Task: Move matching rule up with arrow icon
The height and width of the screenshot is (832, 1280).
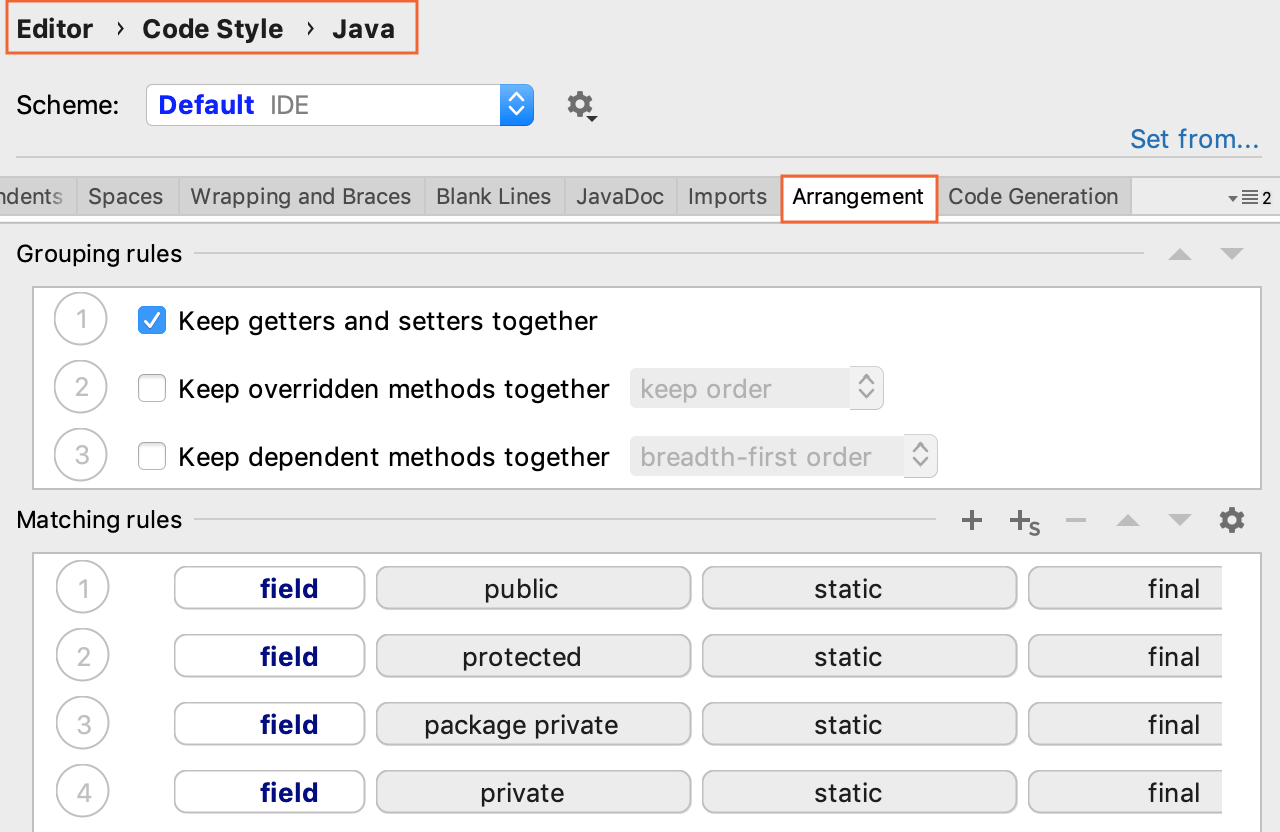Action: point(1128,520)
